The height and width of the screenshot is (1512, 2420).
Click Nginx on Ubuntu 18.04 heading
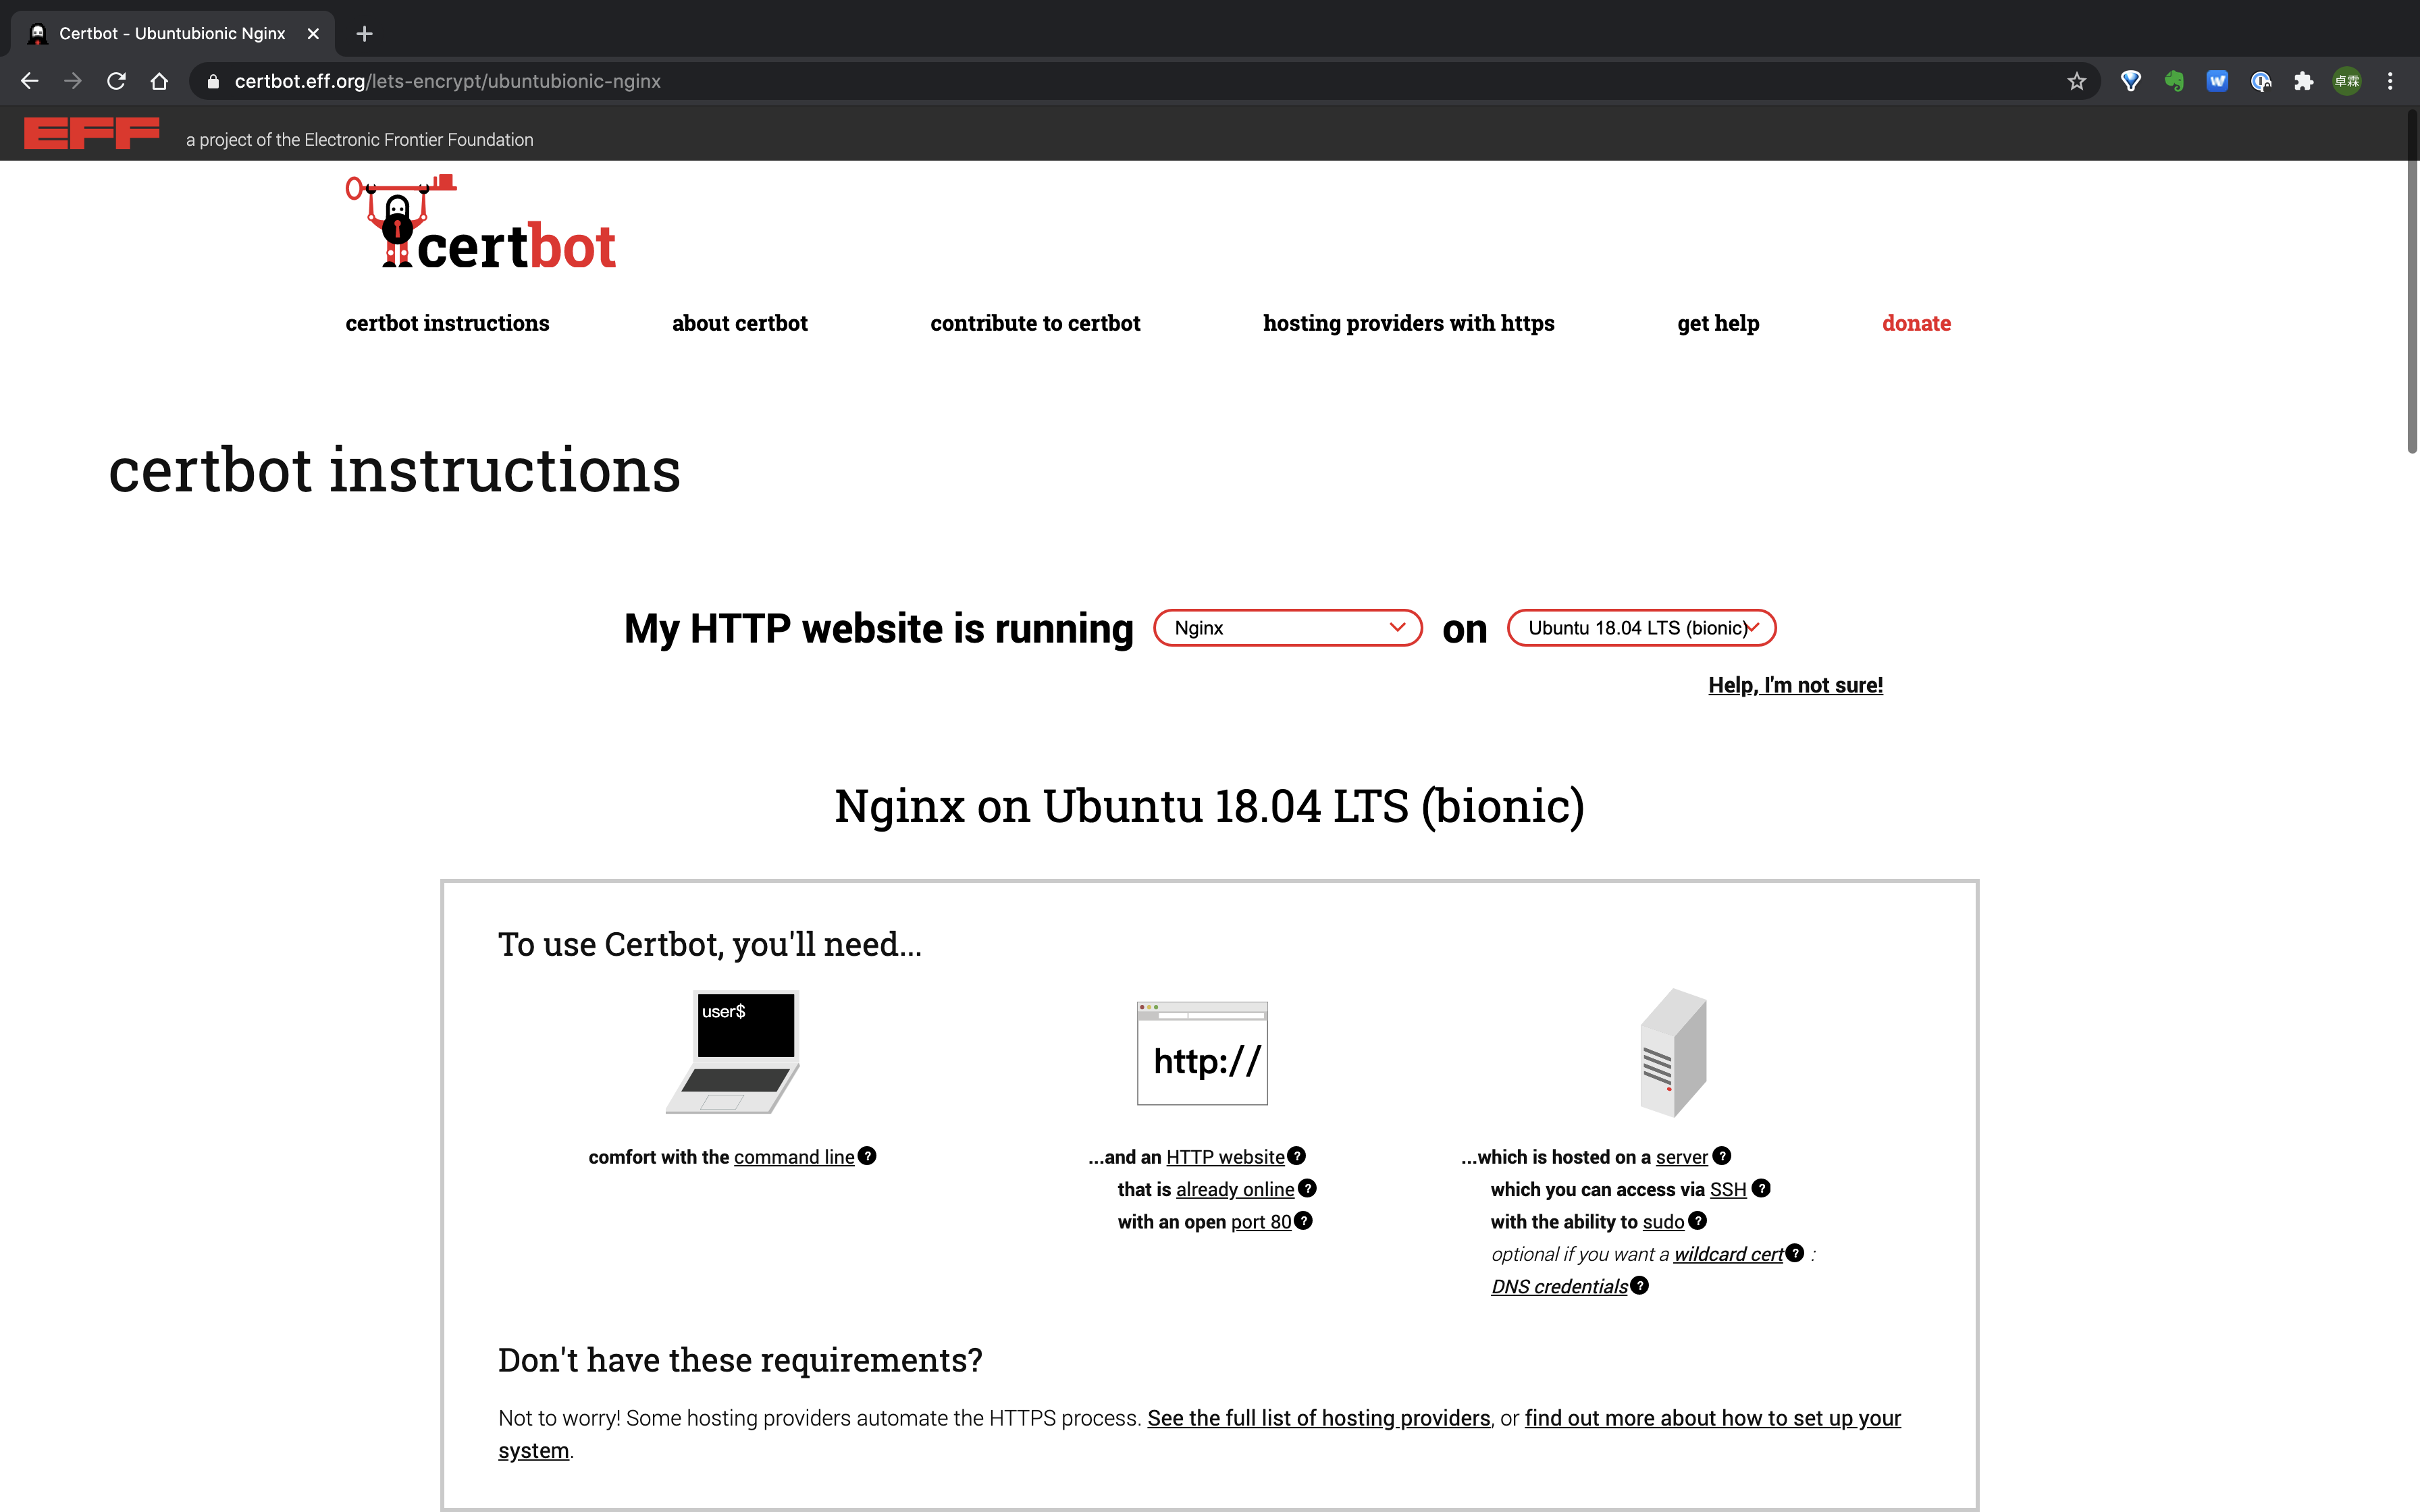pos(1209,806)
